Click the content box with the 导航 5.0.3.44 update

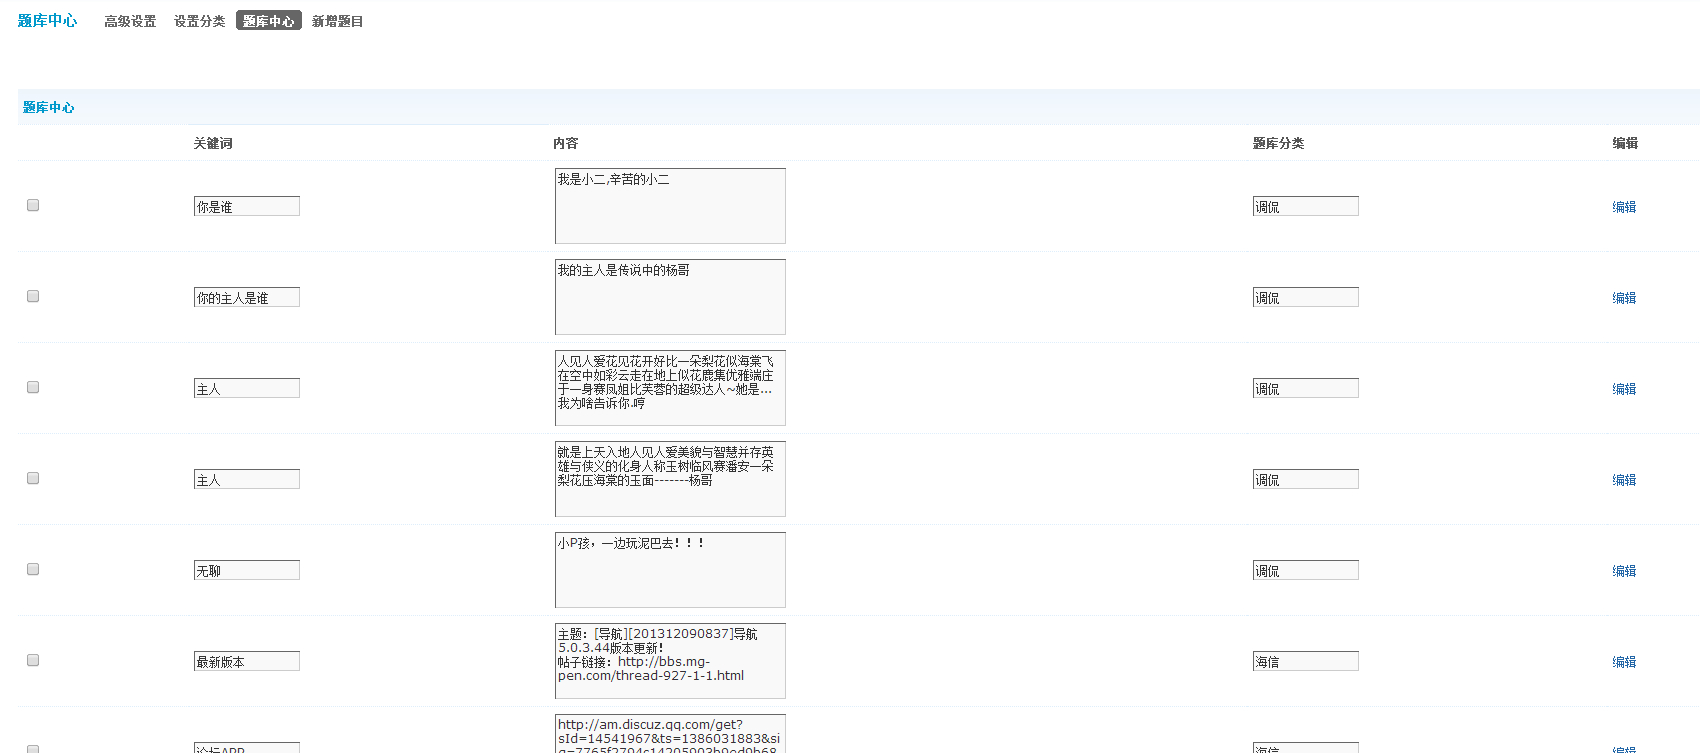[670, 661]
